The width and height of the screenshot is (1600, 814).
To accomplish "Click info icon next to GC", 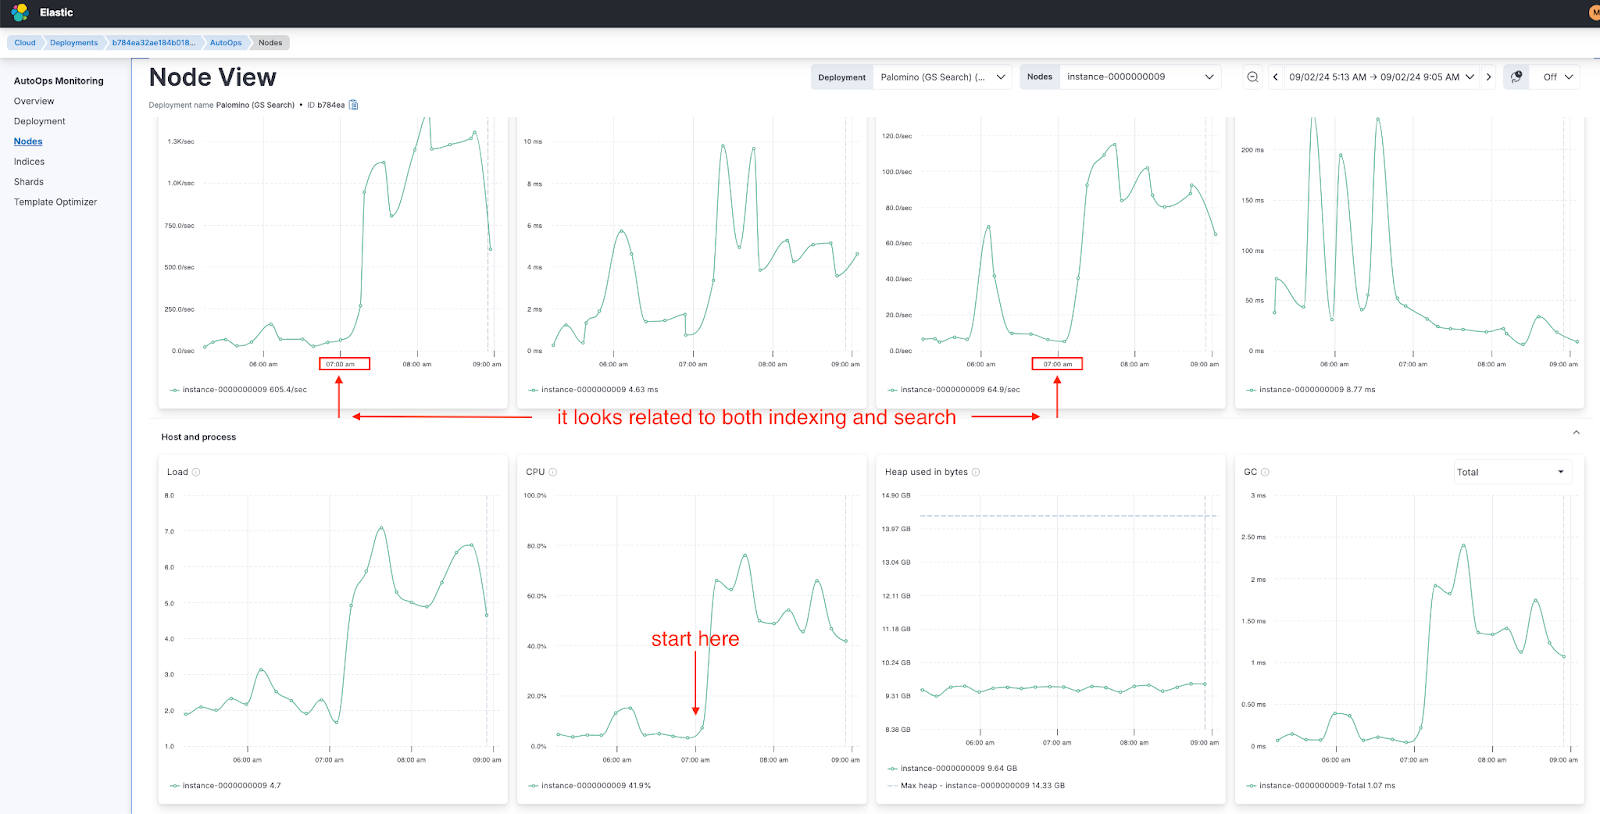I will tap(1265, 472).
